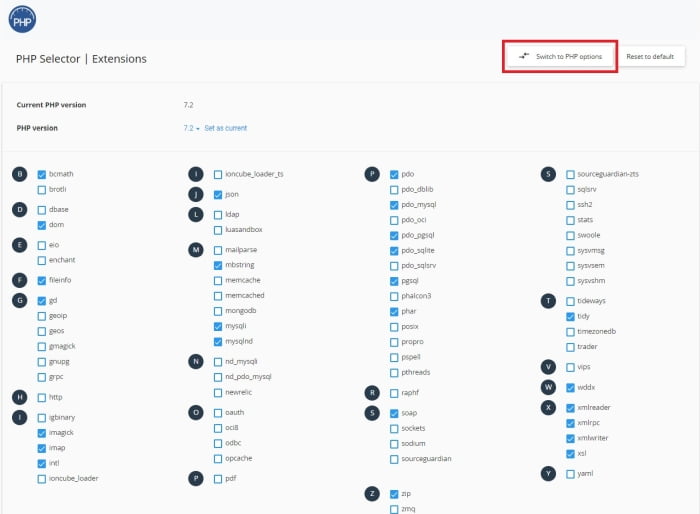Disable the soap extension
700x514 pixels.
[x=394, y=414]
